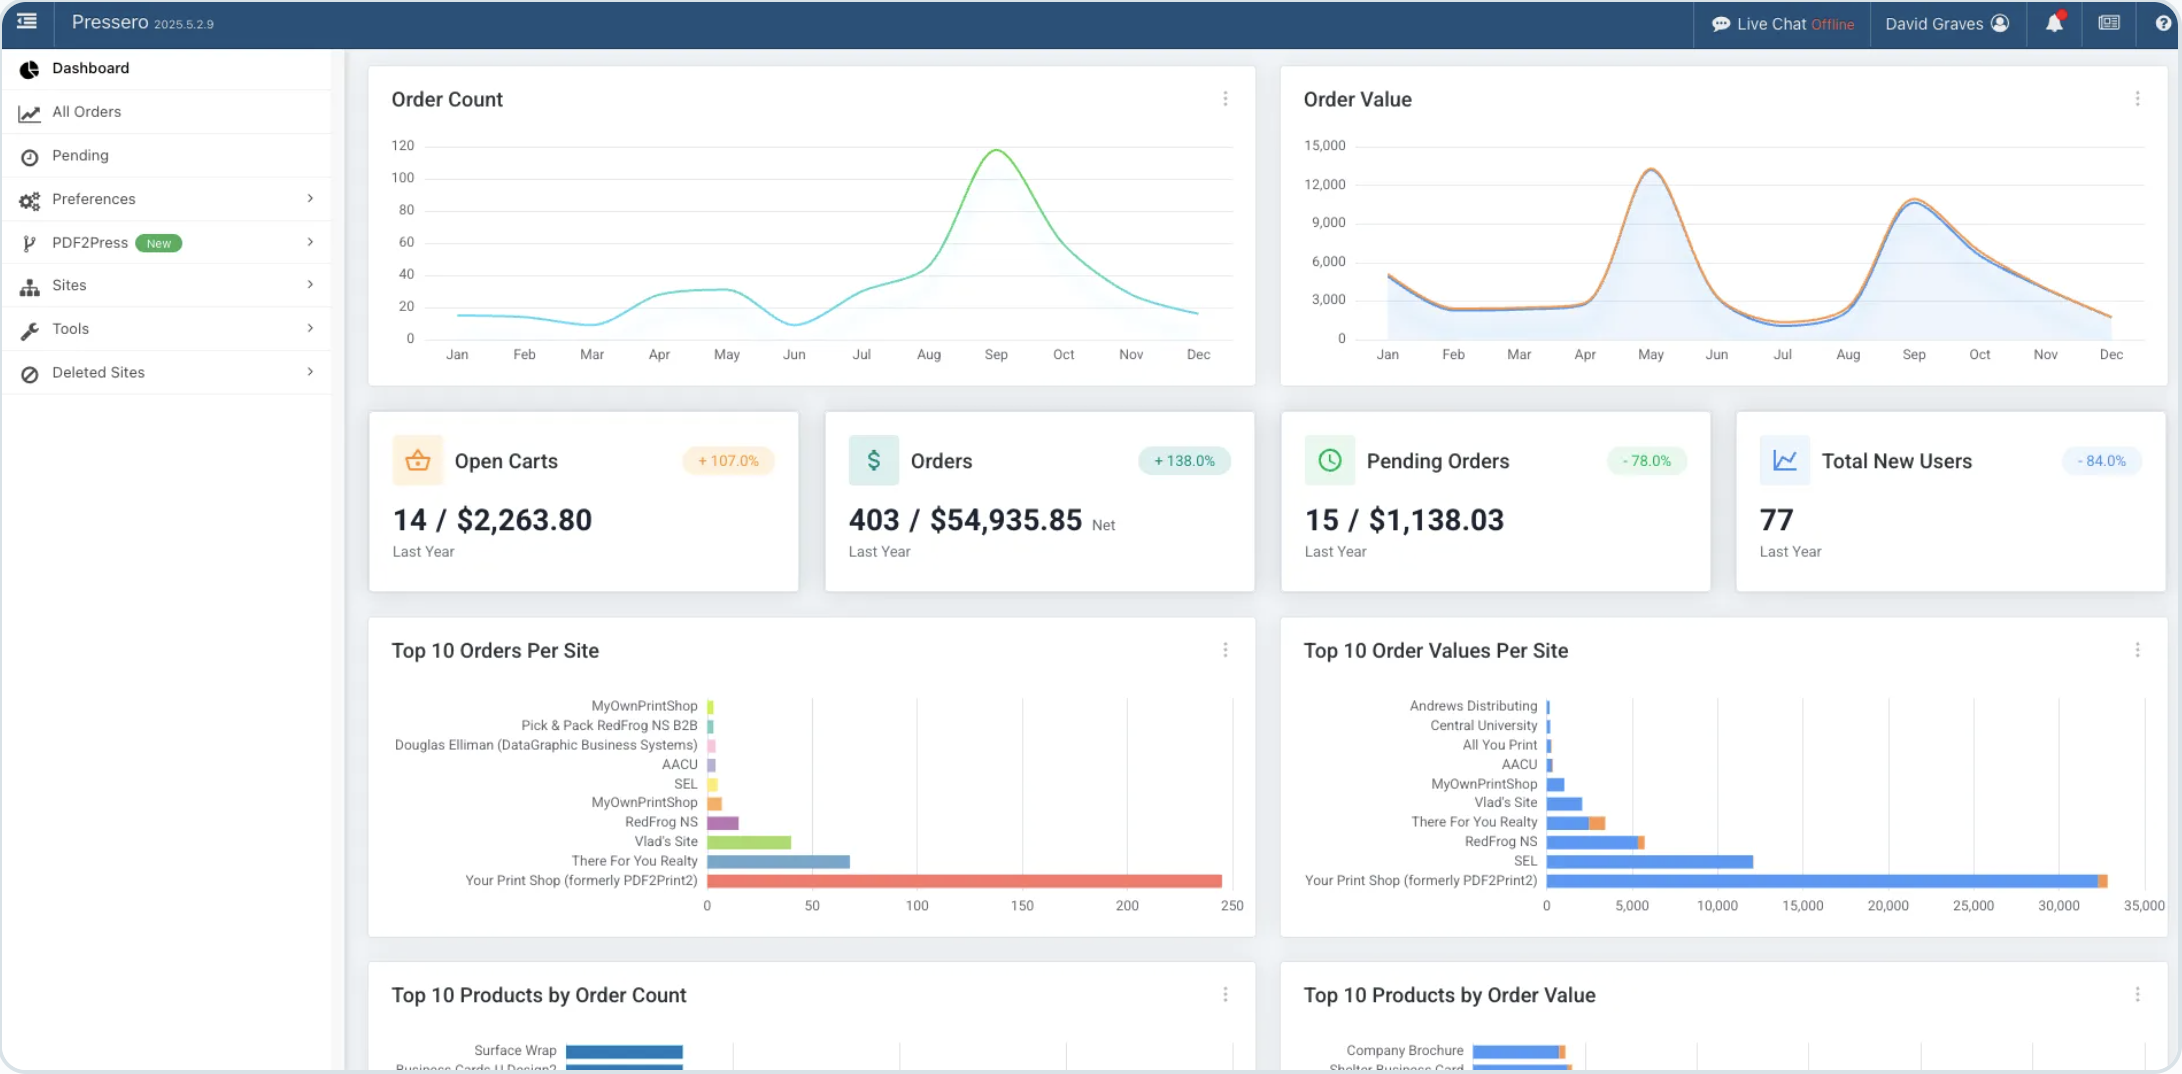Open Top 10 Orders Per Site options menu
Screen dimensions: 2182x1074
(x=1225, y=650)
